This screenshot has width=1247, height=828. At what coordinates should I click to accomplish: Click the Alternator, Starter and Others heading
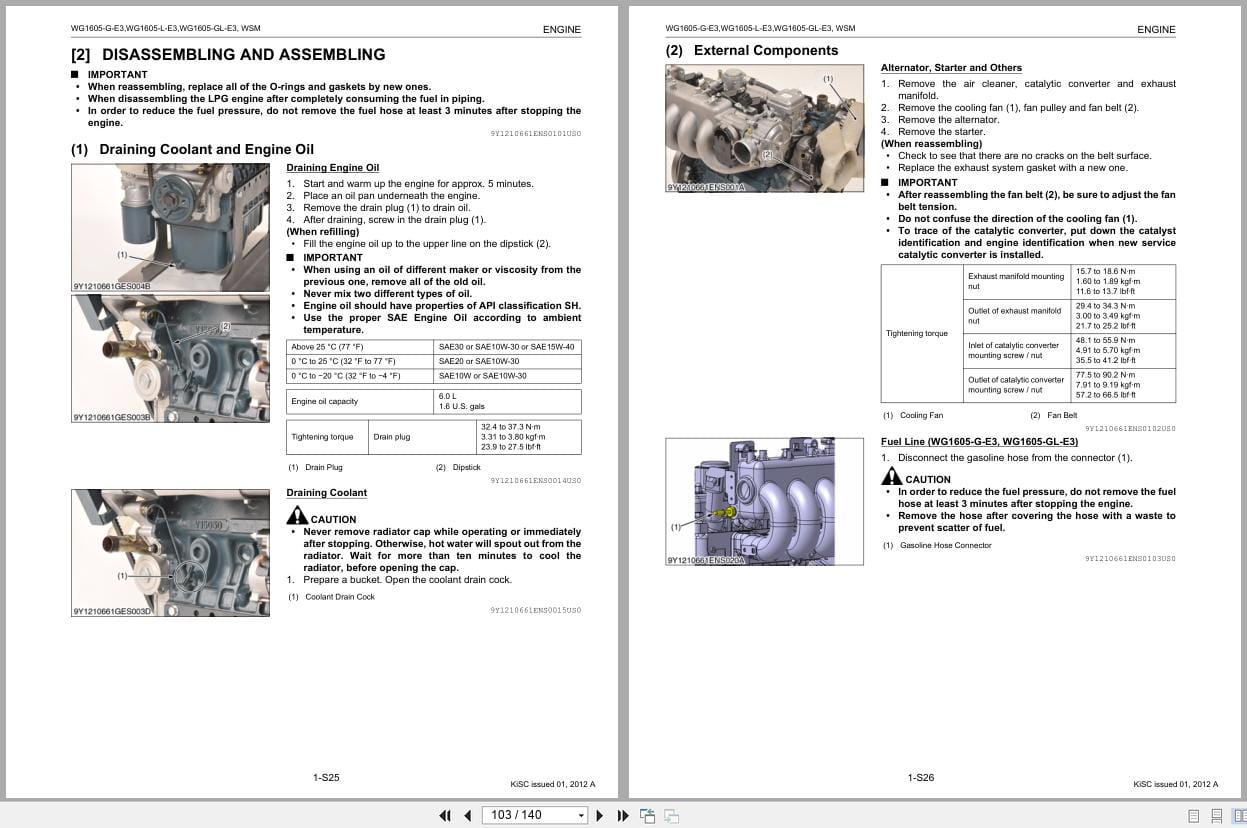coord(949,67)
